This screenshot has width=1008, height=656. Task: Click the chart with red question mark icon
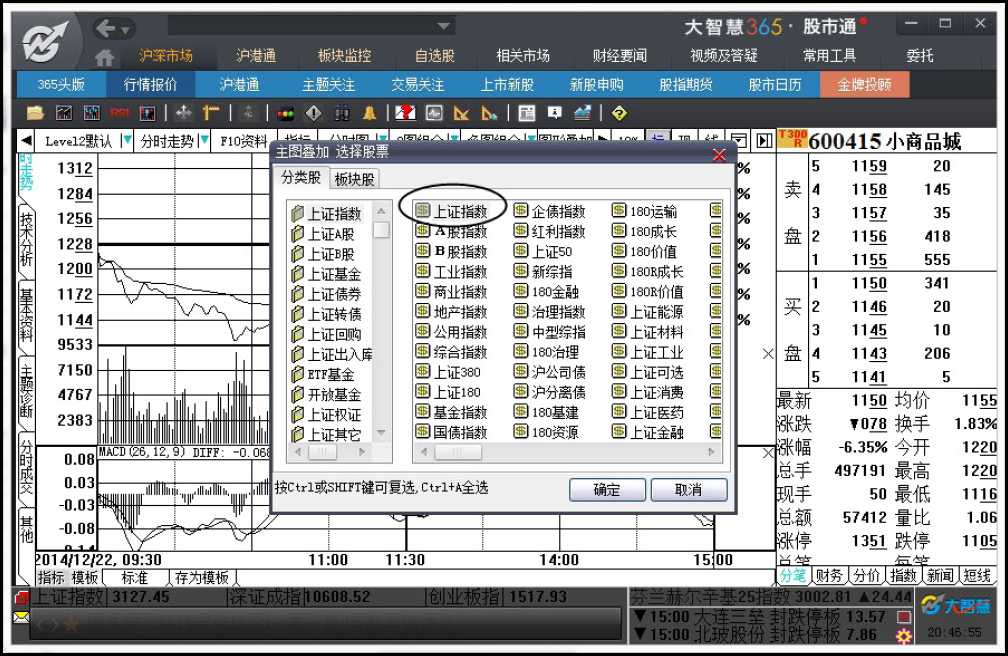click(x=405, y=114)
